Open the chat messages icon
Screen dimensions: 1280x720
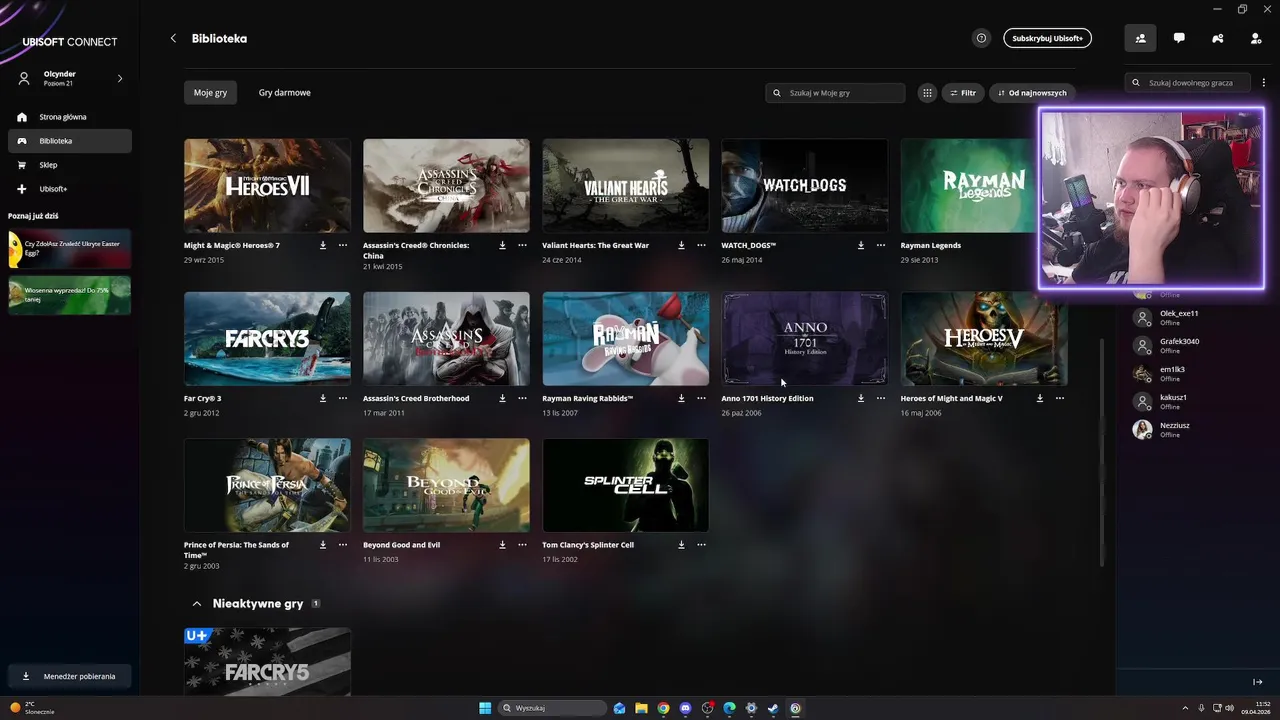click(x=1179, y=38)
